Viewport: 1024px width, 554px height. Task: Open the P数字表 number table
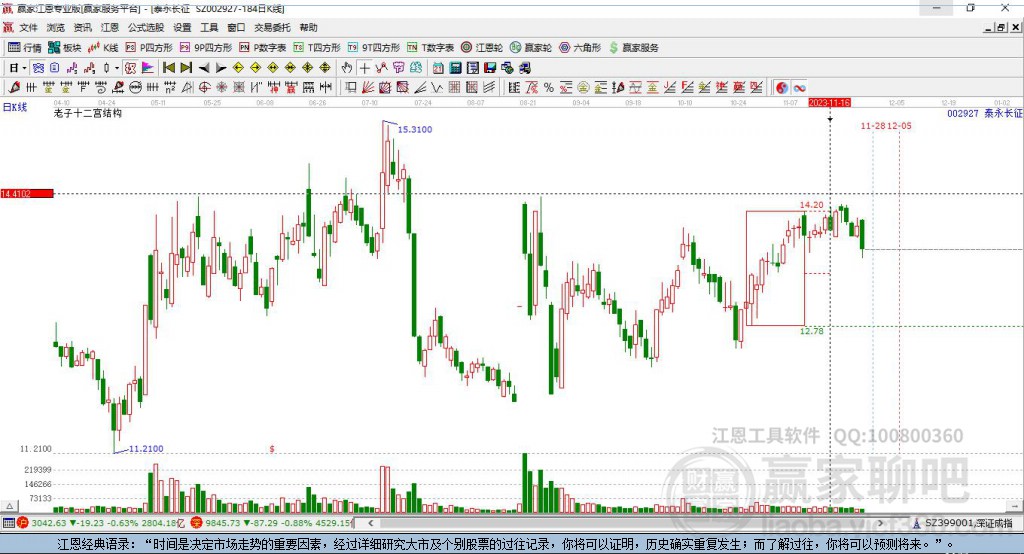pyautogui.click(x=263, y=48)
